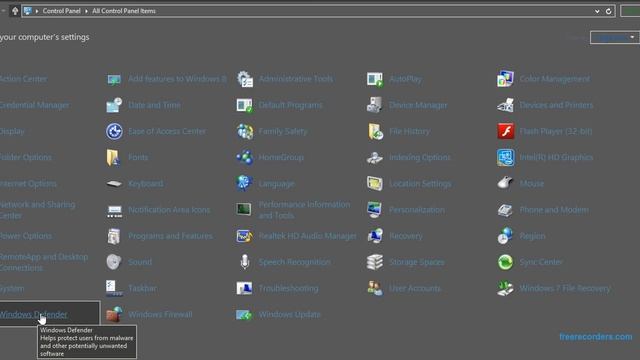The image size is (640, 360).
Task: Select Control Panel in the breadcrumb path
Action: (62, 11)
